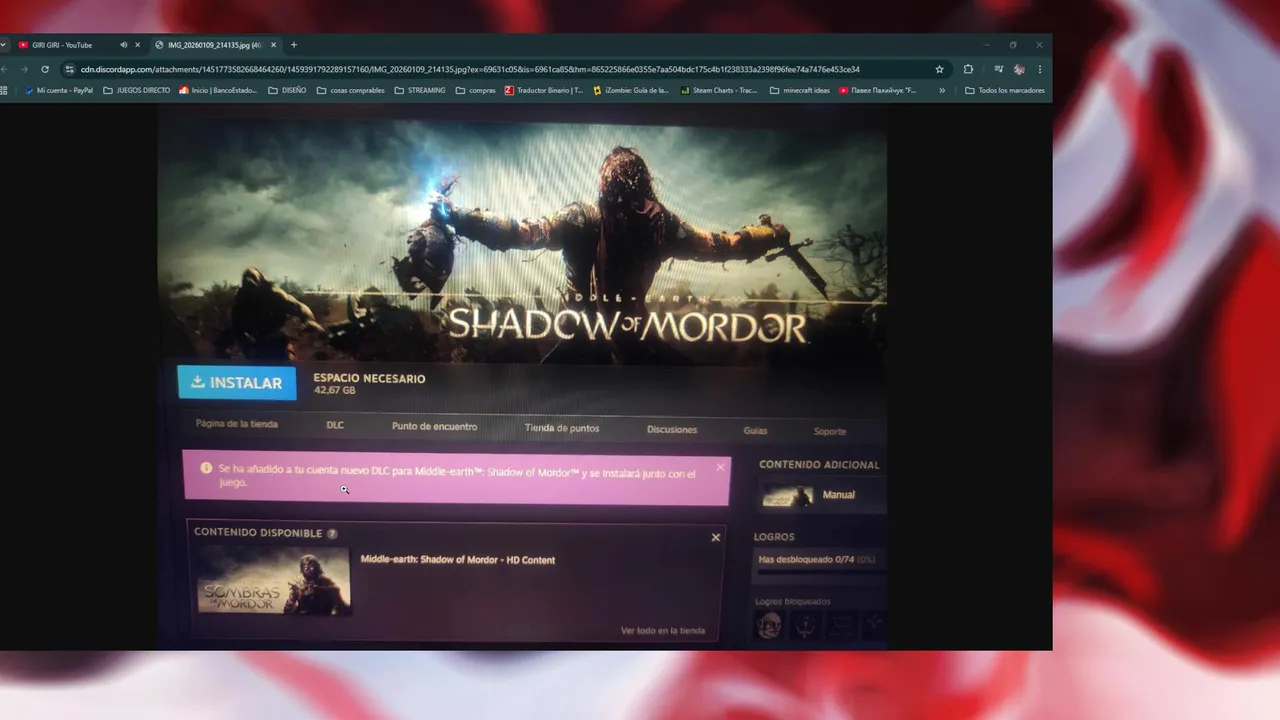Viewport: 1280px width, 720px height.
Task: Open the Extensions puzzle icon
Action: coord(968,69)
